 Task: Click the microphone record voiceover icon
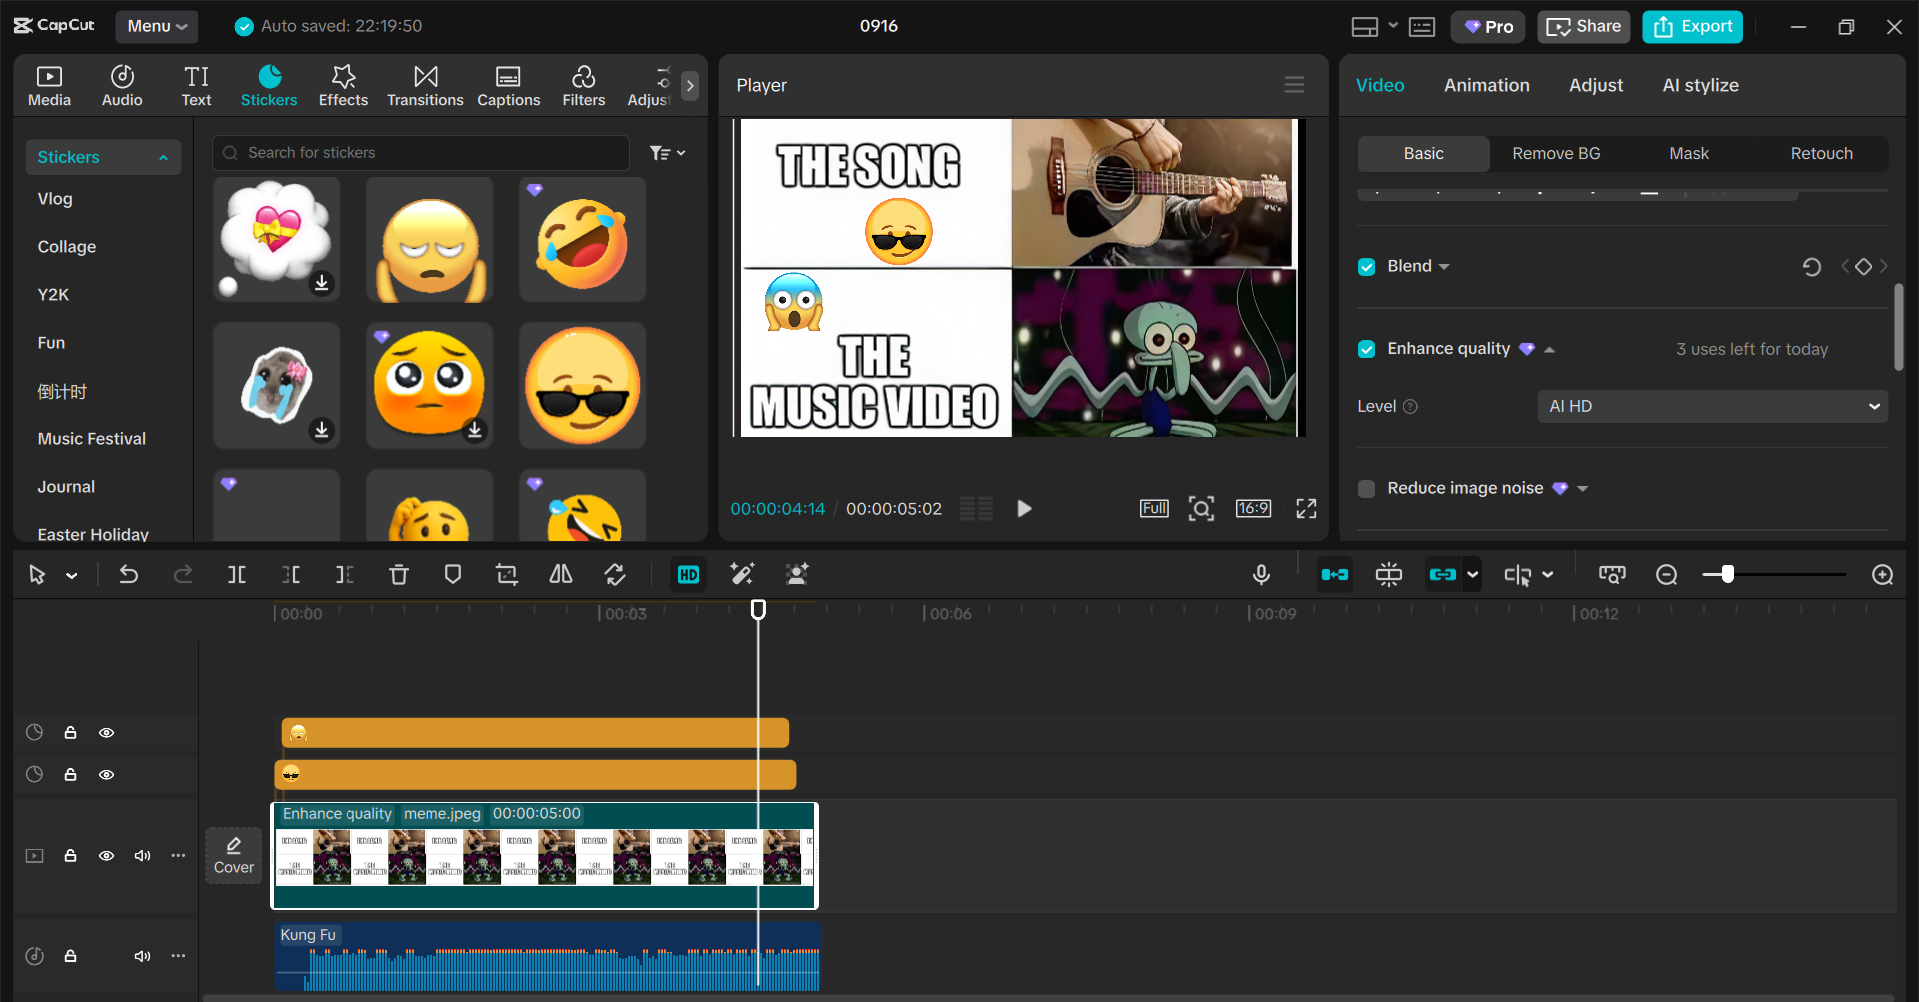(x=1262, y=574)
